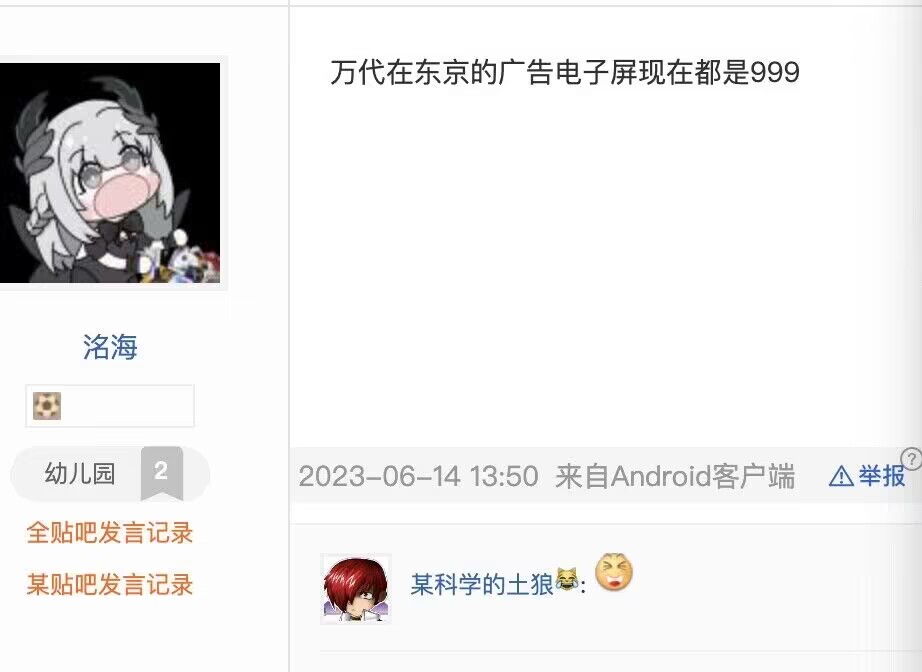
Task: Open 全贴吧发言记录 link
Action: pos(110,533)
